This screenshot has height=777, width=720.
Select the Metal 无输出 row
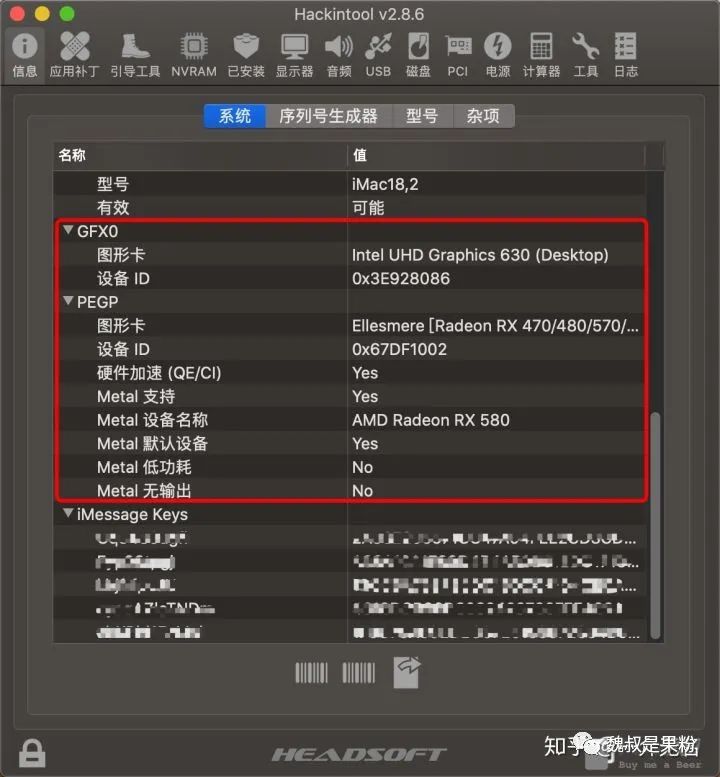click(350, 491)
